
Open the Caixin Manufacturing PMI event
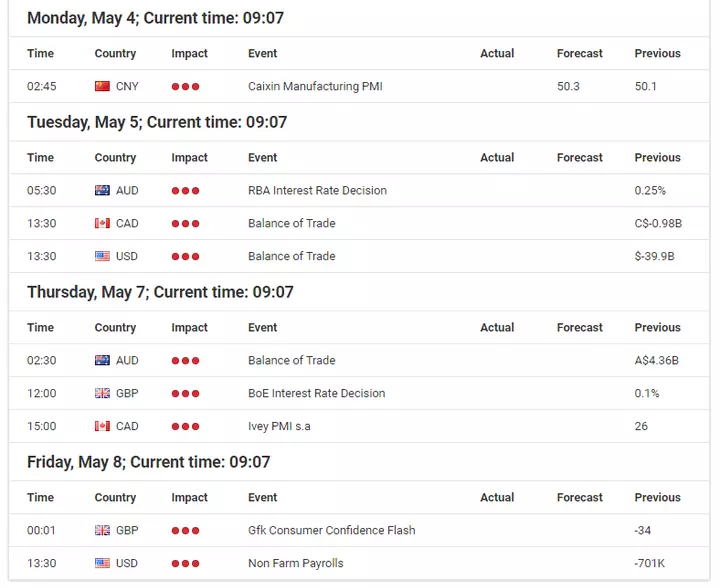coord(315,86)
